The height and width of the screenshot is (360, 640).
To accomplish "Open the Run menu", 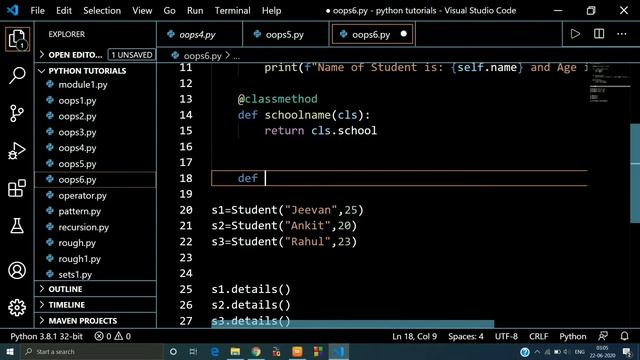I will [x=195, y=11].
